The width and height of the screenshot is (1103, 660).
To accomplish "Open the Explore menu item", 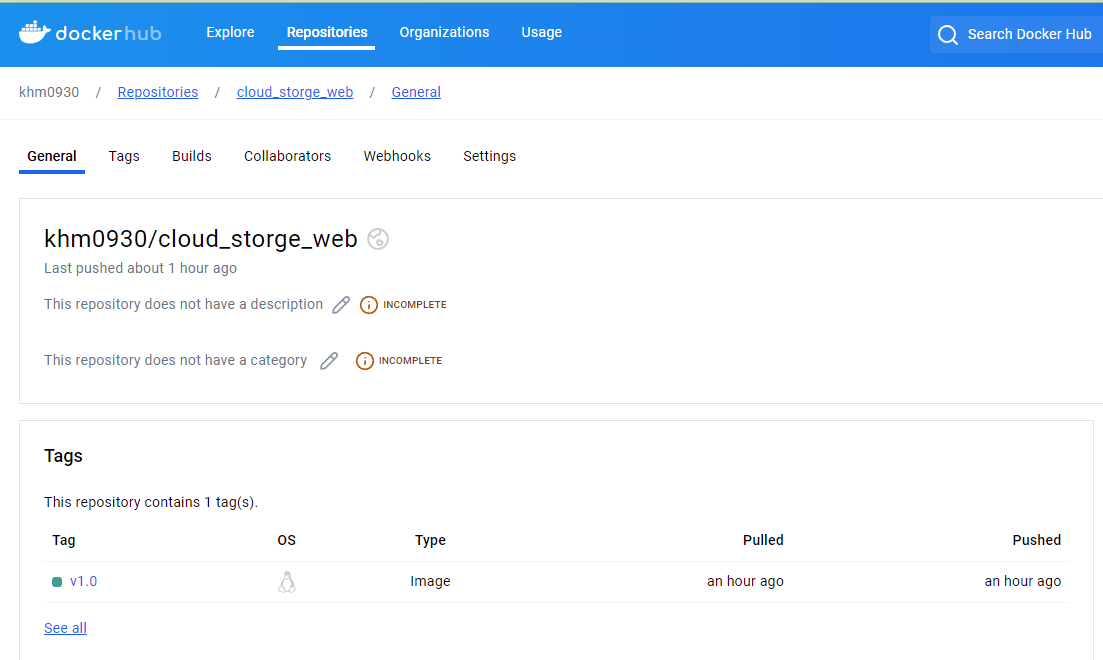I will pos(230,32).
